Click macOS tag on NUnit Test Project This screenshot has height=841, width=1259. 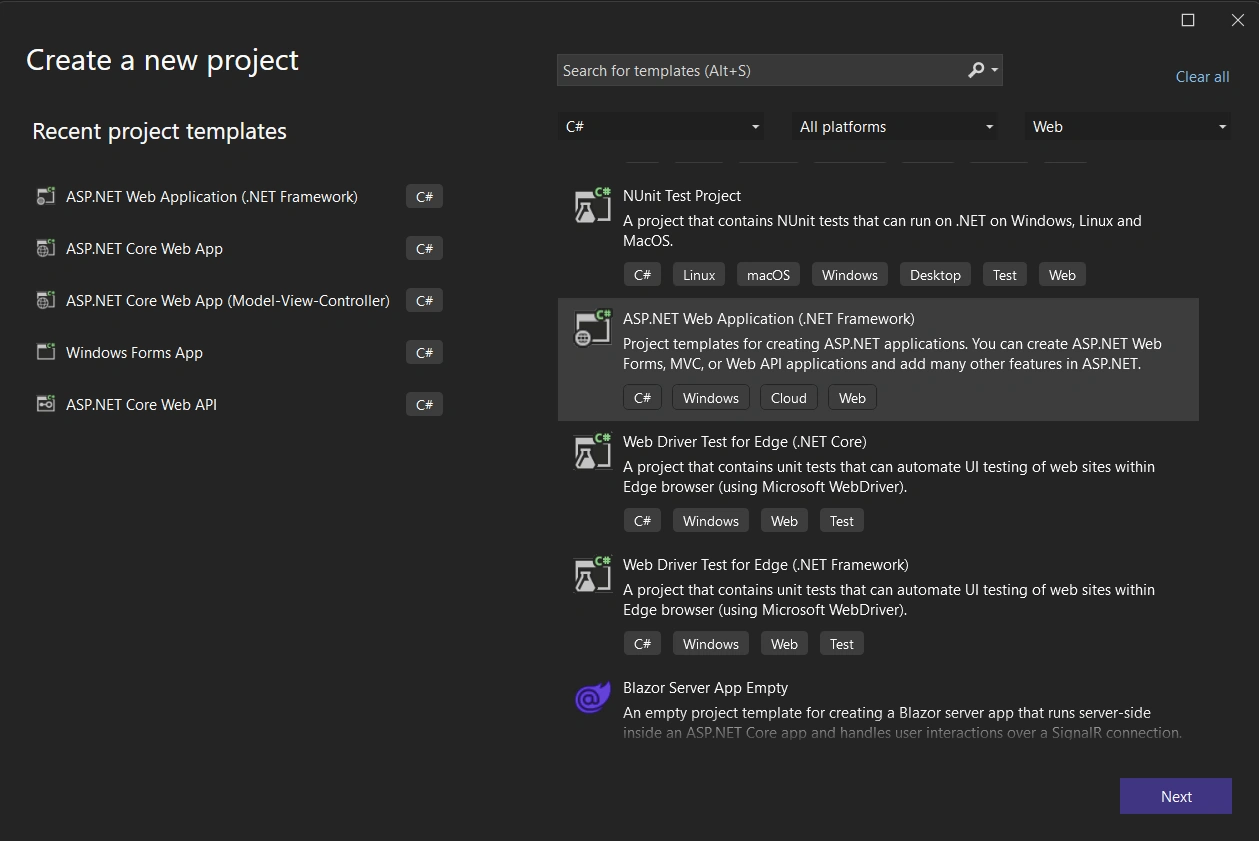[x=769, y=275]
